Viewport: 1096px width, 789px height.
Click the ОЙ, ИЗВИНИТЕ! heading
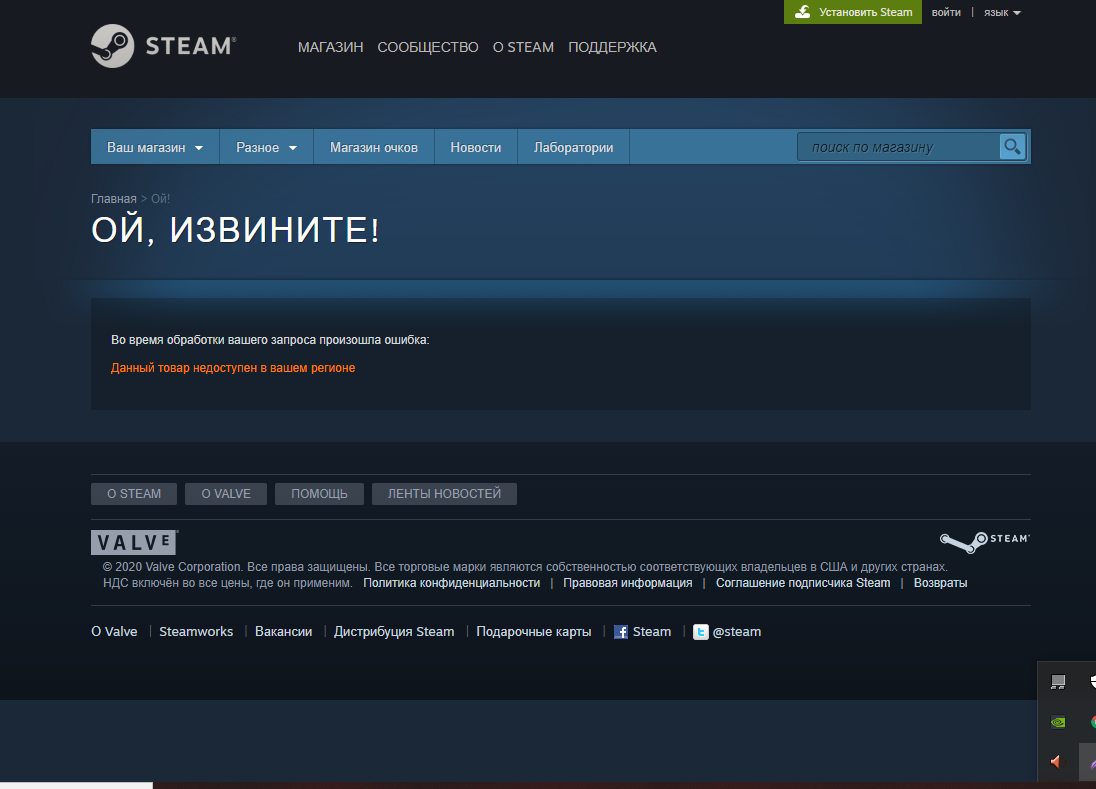236,230
